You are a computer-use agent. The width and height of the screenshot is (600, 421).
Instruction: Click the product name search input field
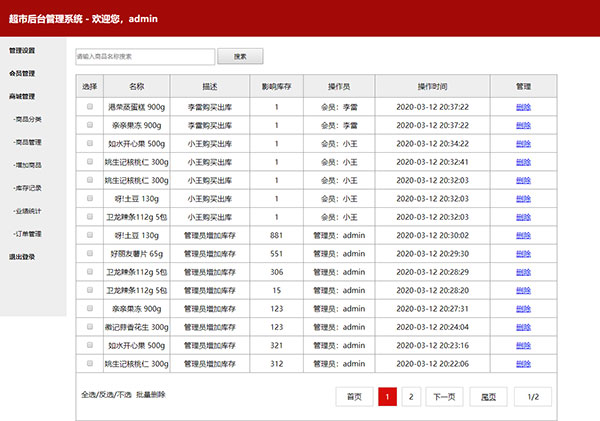coord(145,57)
